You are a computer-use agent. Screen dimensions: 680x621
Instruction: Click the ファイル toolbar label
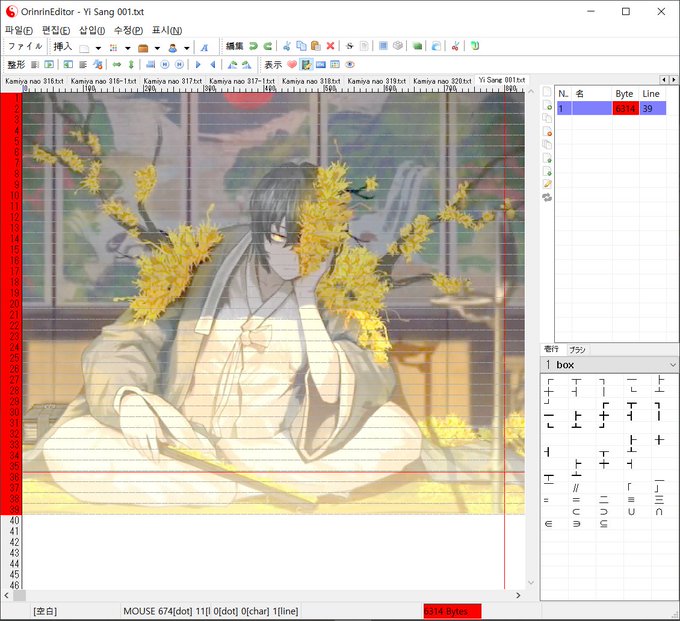(x=26, y=46)
